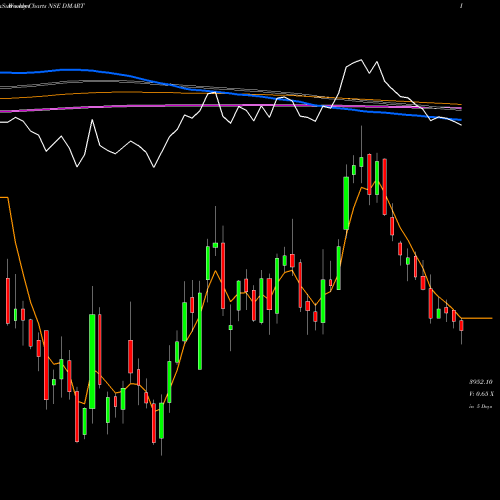Click the 8952.10 price label

click(x=481, y=382)
